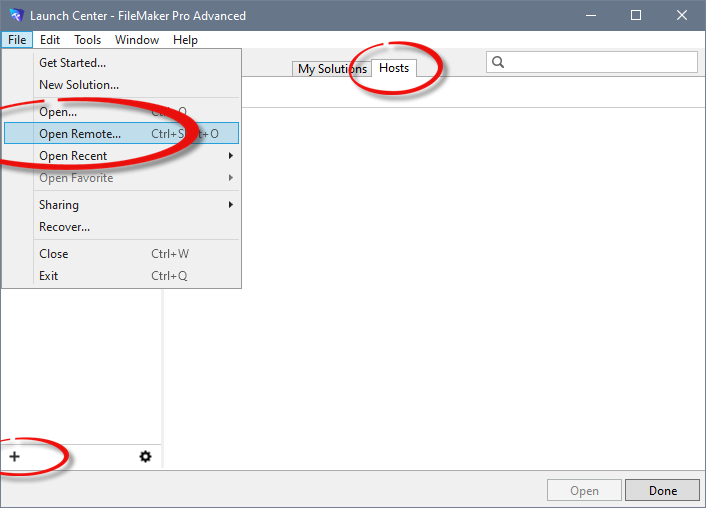The height and width of the screenshot is (508, 706).
Task: Expand the Sharing submenu
Action: (122, 205)
